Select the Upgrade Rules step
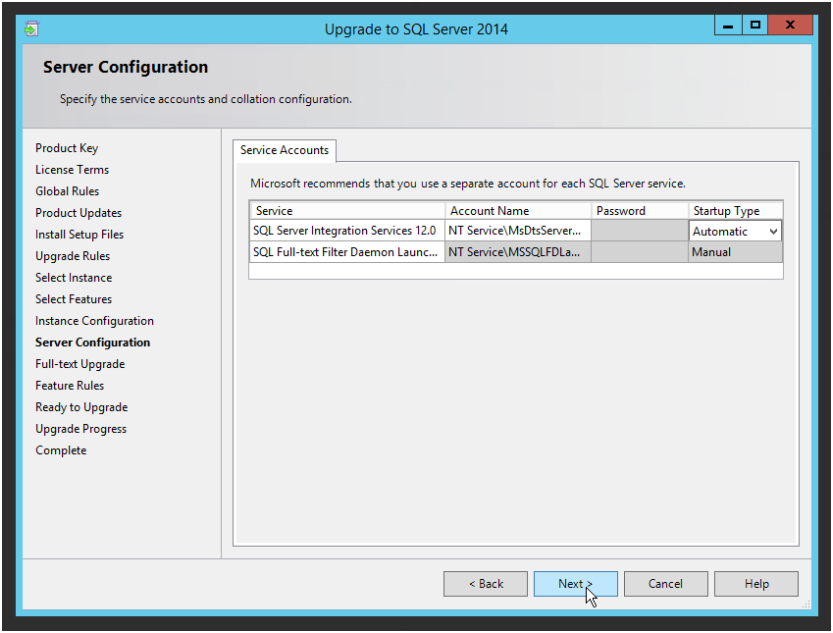The width and height of the screenshot is (833, 633). [73, 256]
